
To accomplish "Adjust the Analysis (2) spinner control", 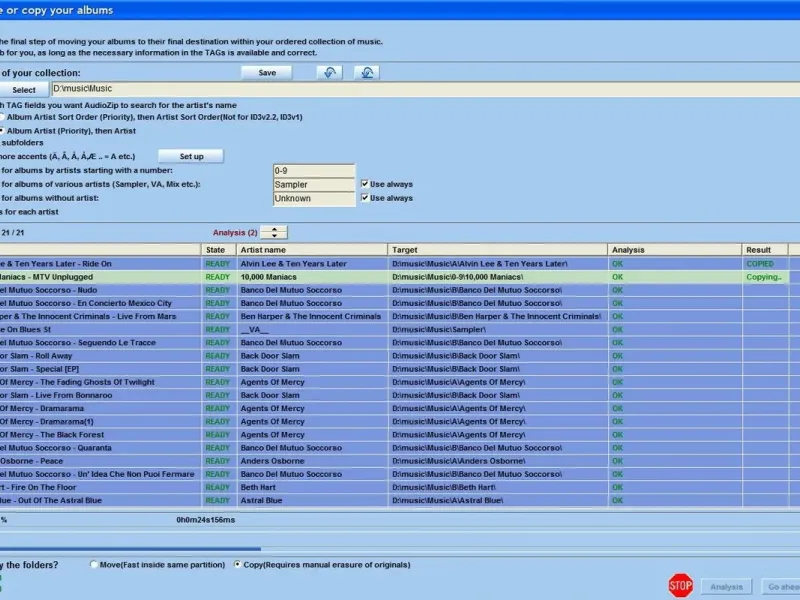I will tap(273, 232).
